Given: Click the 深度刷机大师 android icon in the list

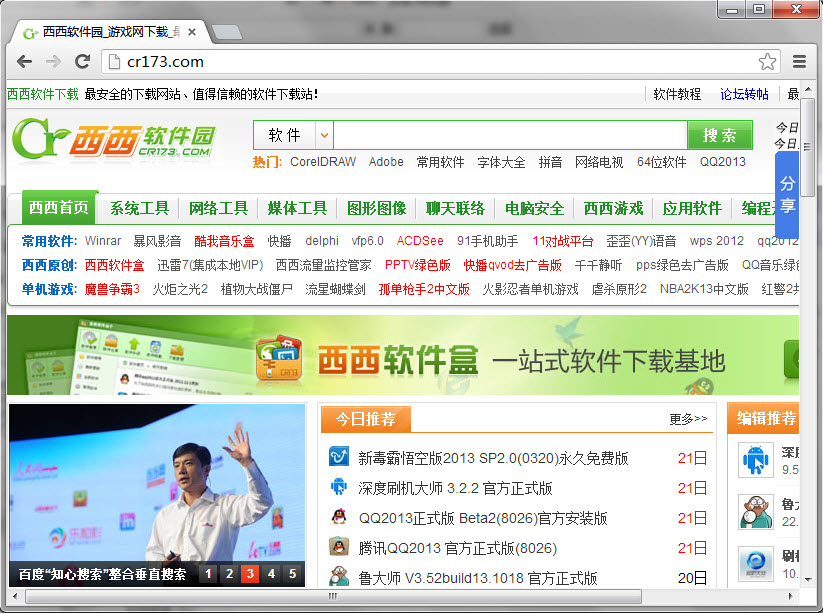Looking at the screenshot, I should [339, 487].
